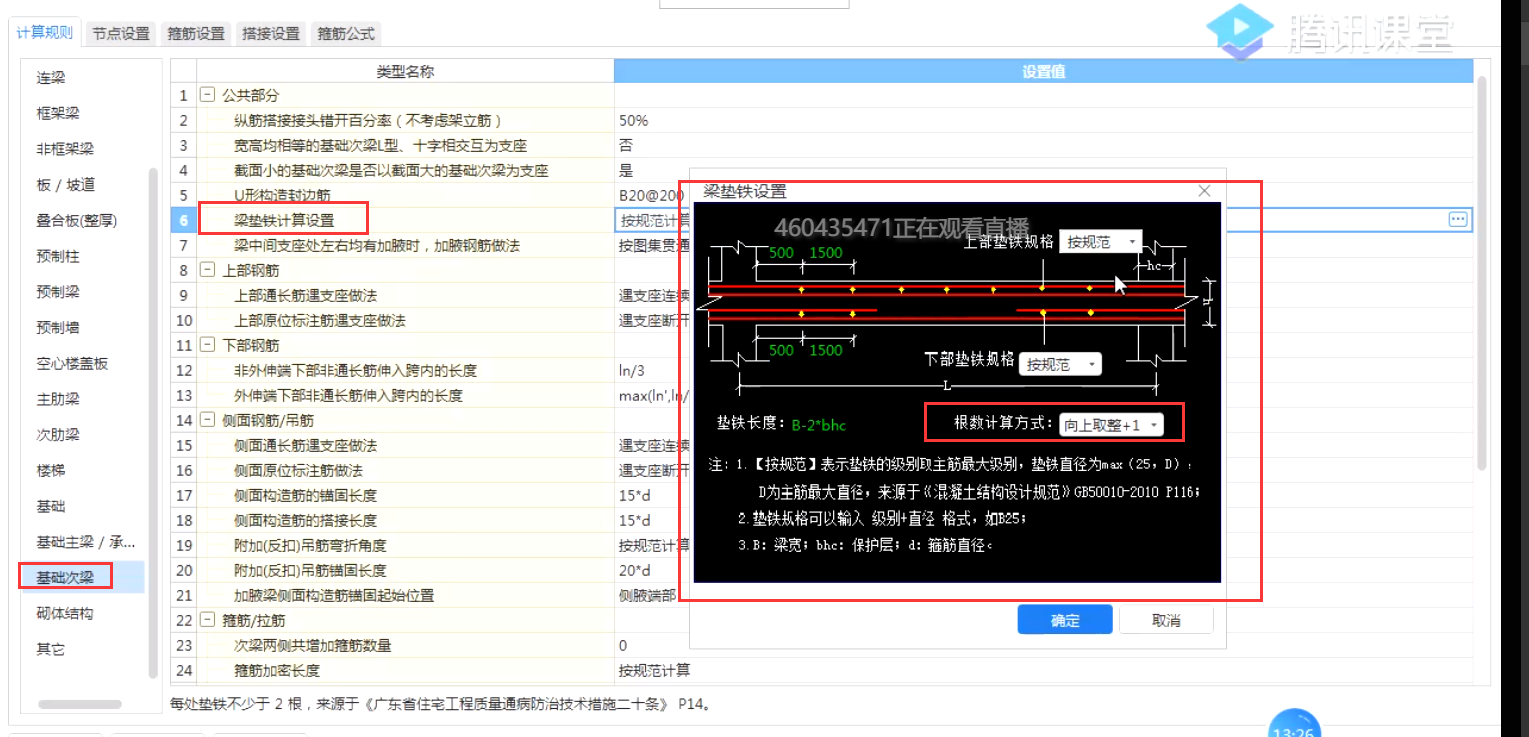Collapse the 侧面钢筋/吊筋 section
The width and height of the screenshot is (1529, 737).
207,420
